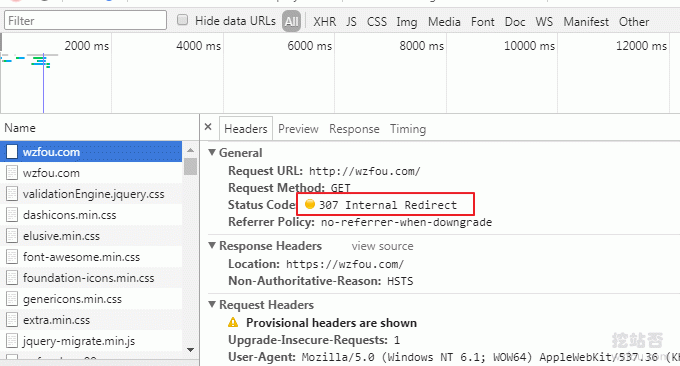Filter requests by Img type

406,22
